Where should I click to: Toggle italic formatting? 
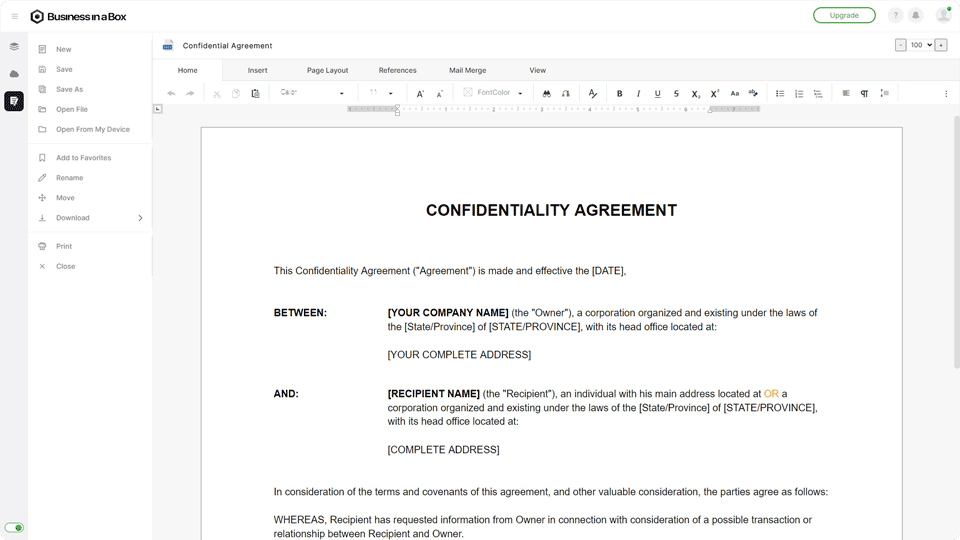pos(638,94)
